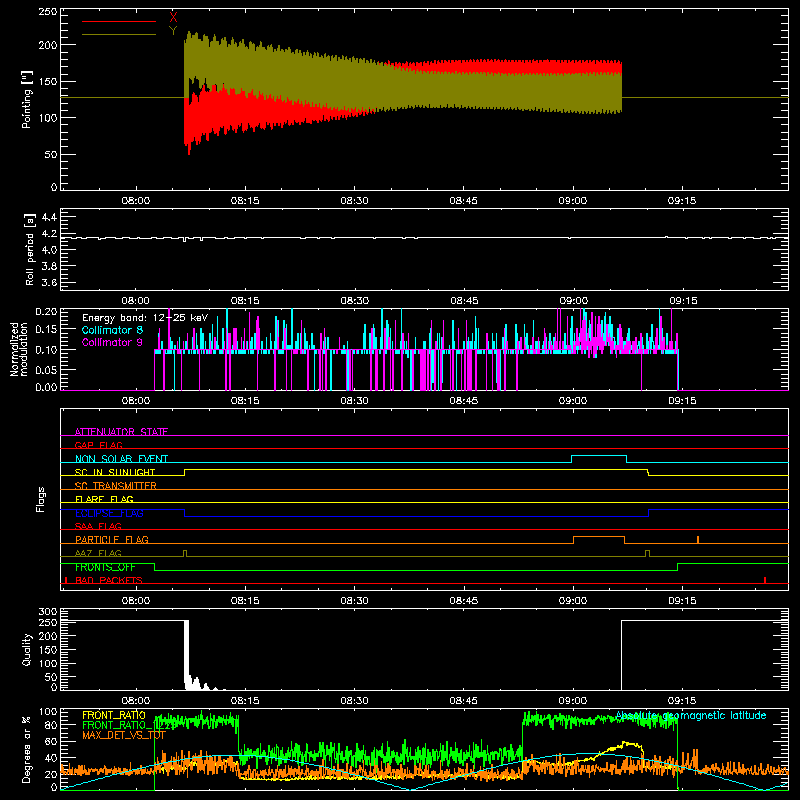Click the FLARE_FLAG label
The image size is (800, 800).
(x=104, y=499)
